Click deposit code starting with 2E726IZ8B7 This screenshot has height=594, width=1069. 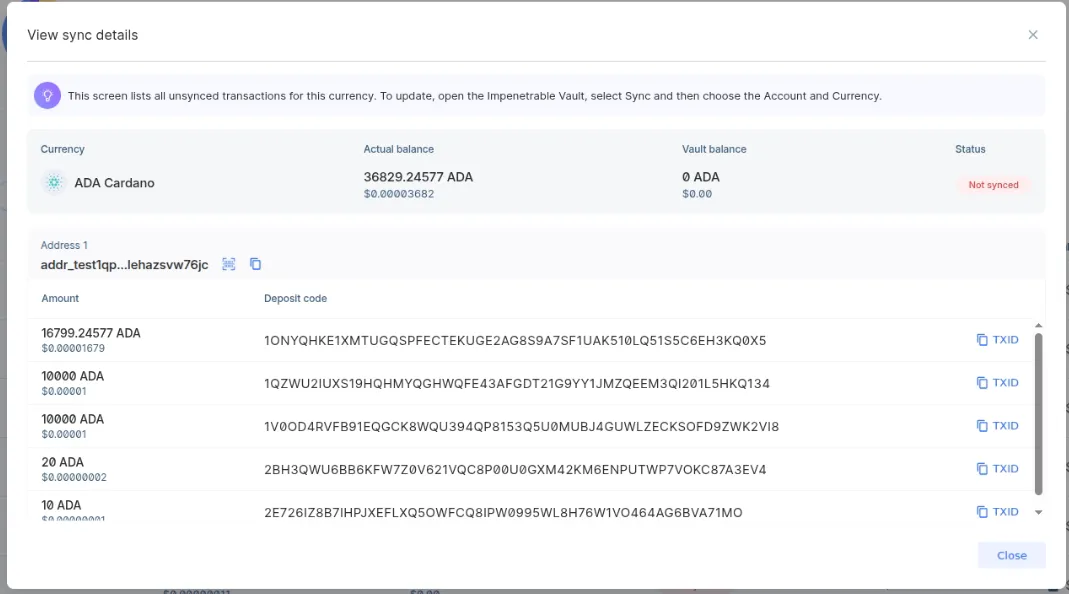click(503, 512)
